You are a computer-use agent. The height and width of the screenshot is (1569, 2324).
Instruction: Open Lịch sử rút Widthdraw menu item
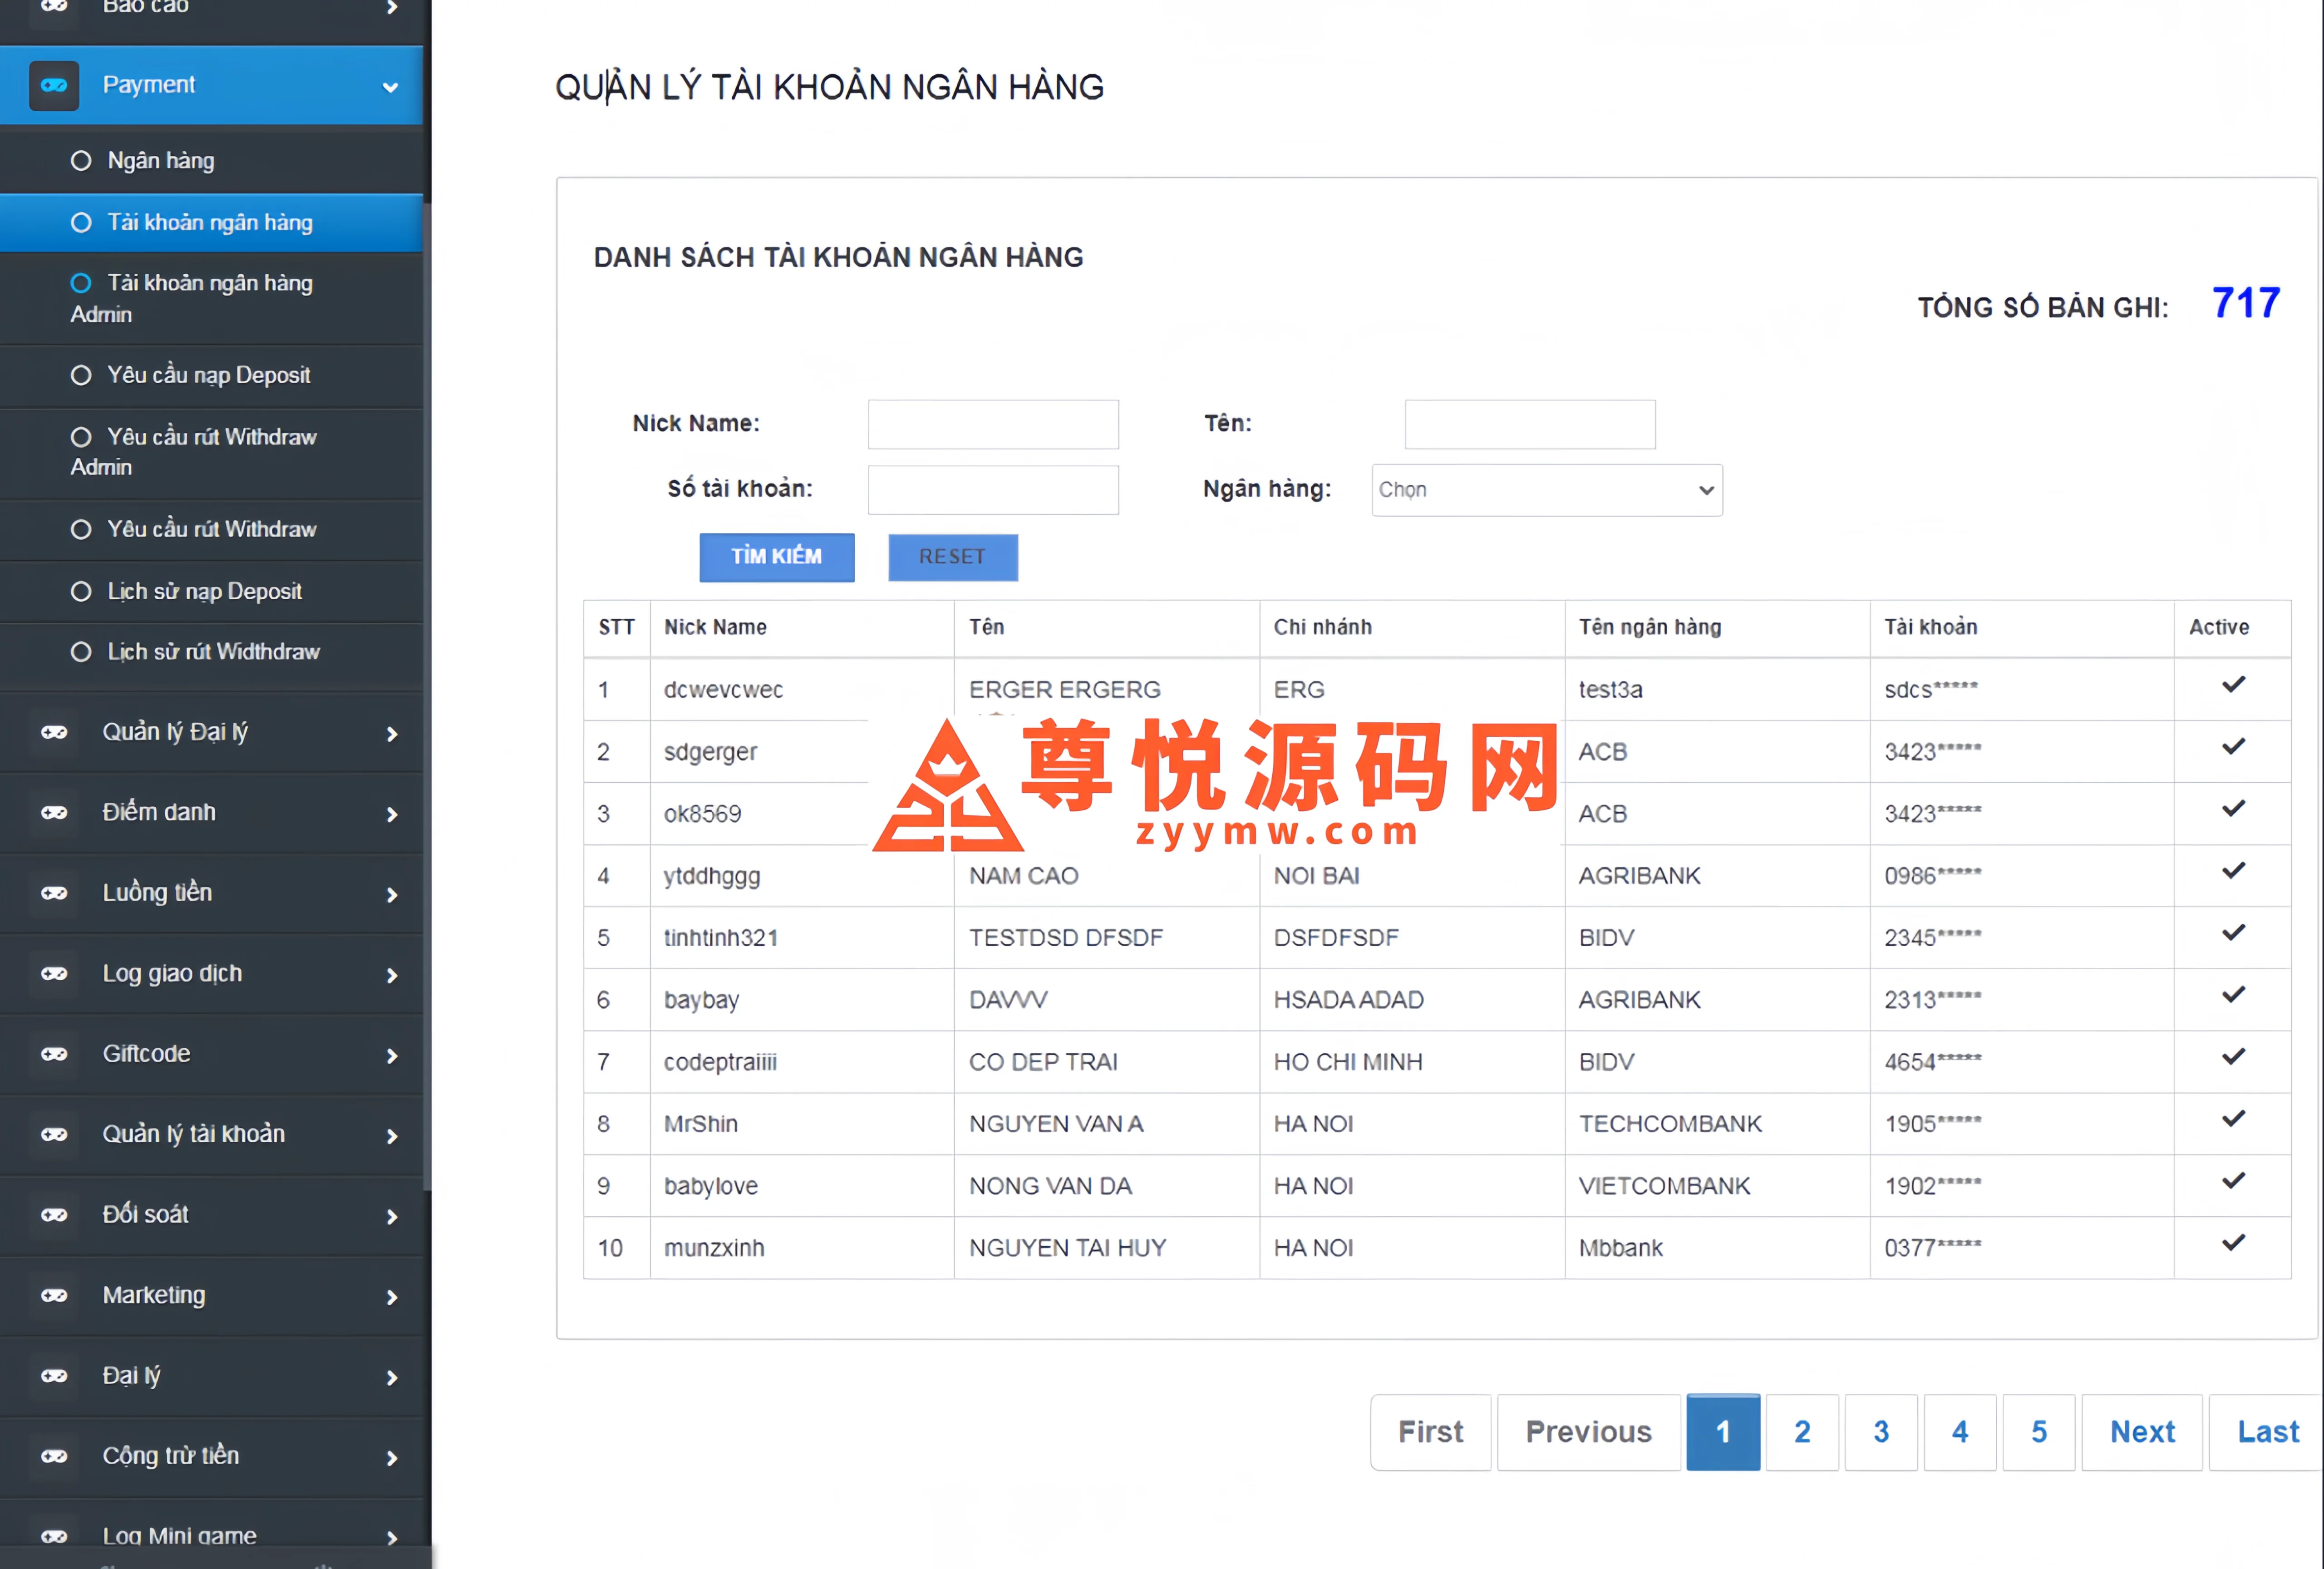click(x=213, y=652)
